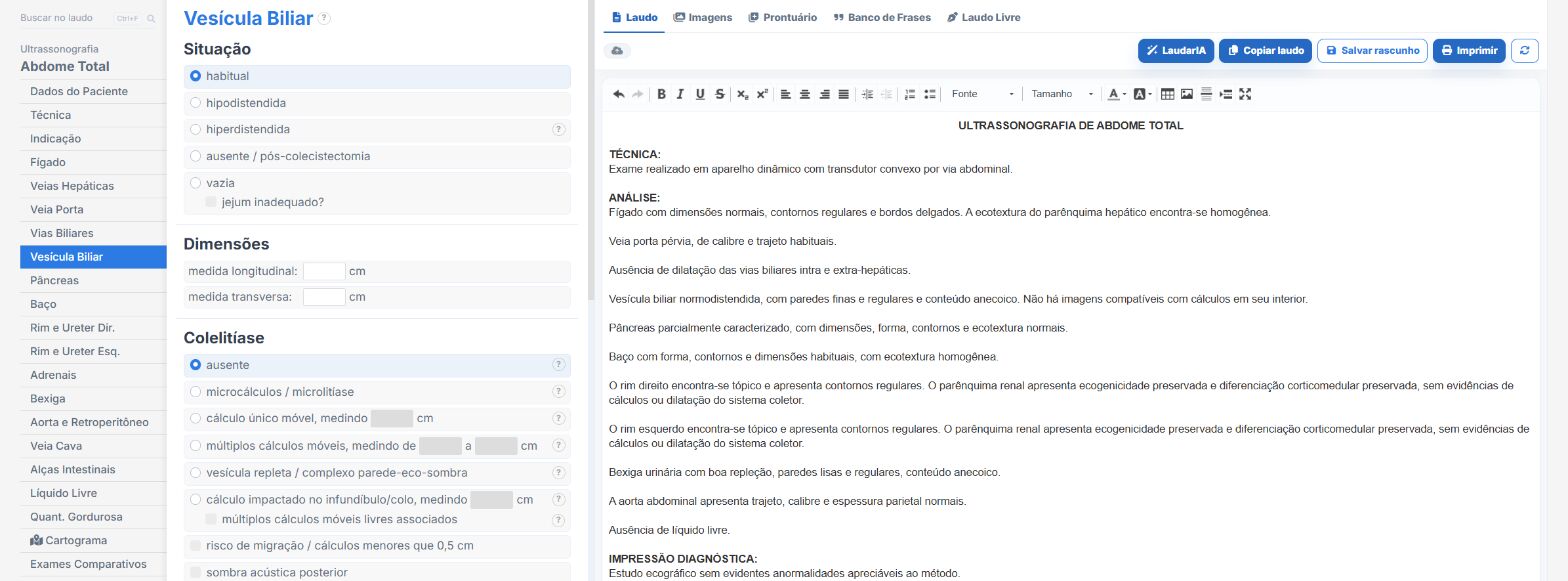Open the Fonte font dropdown
This screenshot has height=581, width=1568.
tap(982, 94)
